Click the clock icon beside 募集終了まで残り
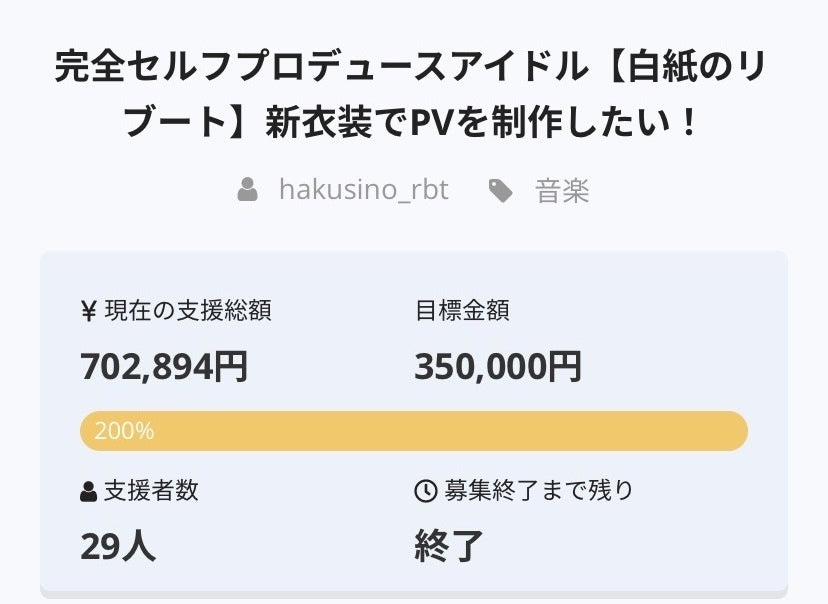The height and width of the screenshot is (604, 828). point(425,491)
